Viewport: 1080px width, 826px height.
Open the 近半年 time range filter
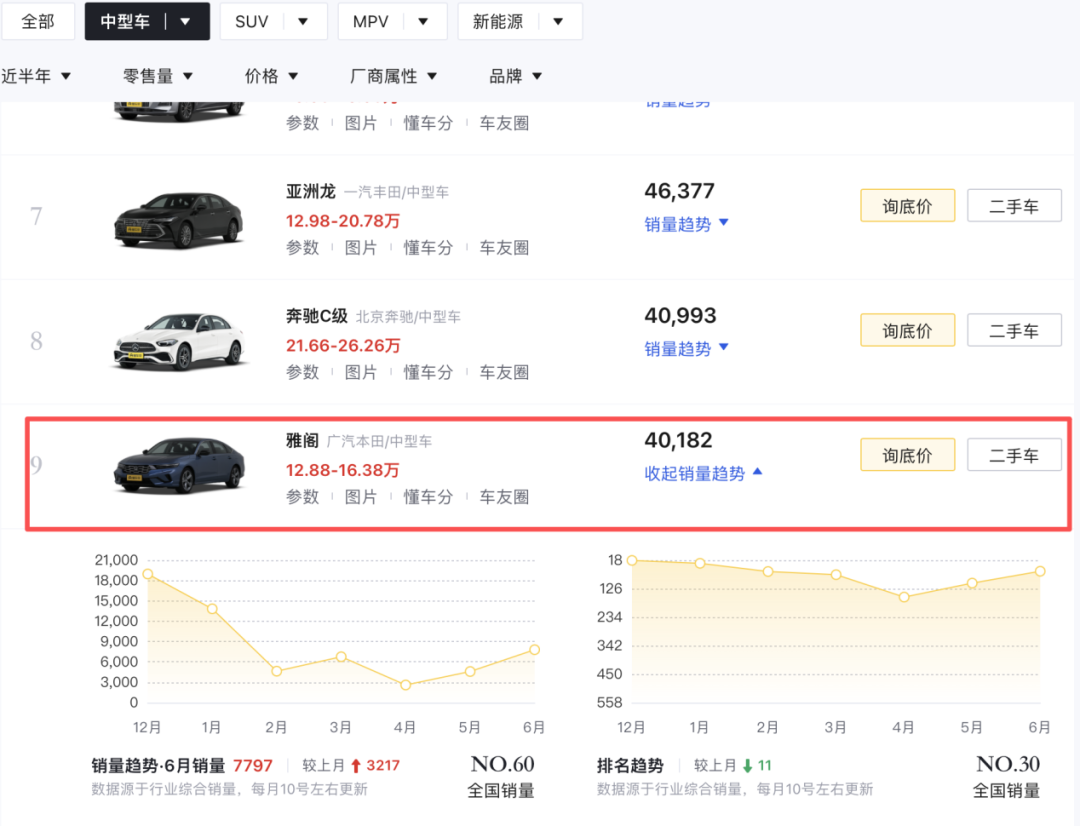36,76
